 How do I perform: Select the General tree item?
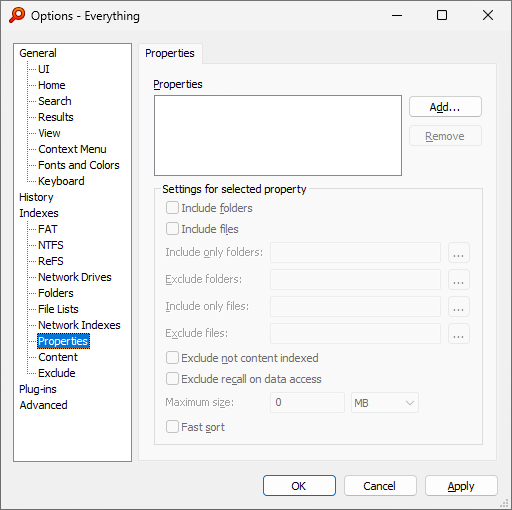(x=38, y=53)
